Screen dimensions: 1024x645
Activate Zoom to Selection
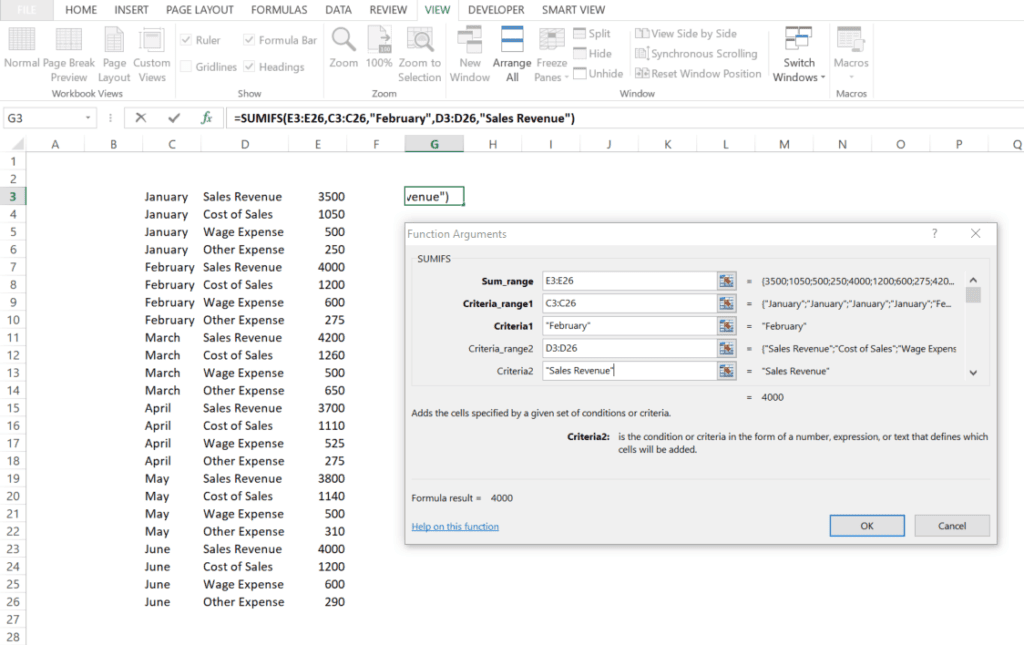coord(419,52)
